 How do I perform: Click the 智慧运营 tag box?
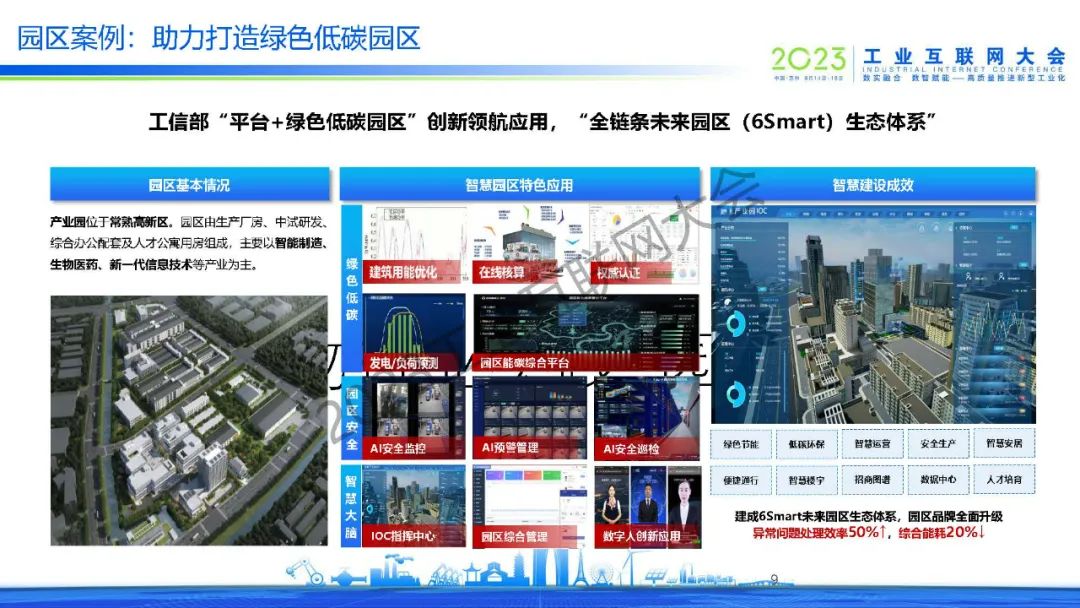coord(872,443)
